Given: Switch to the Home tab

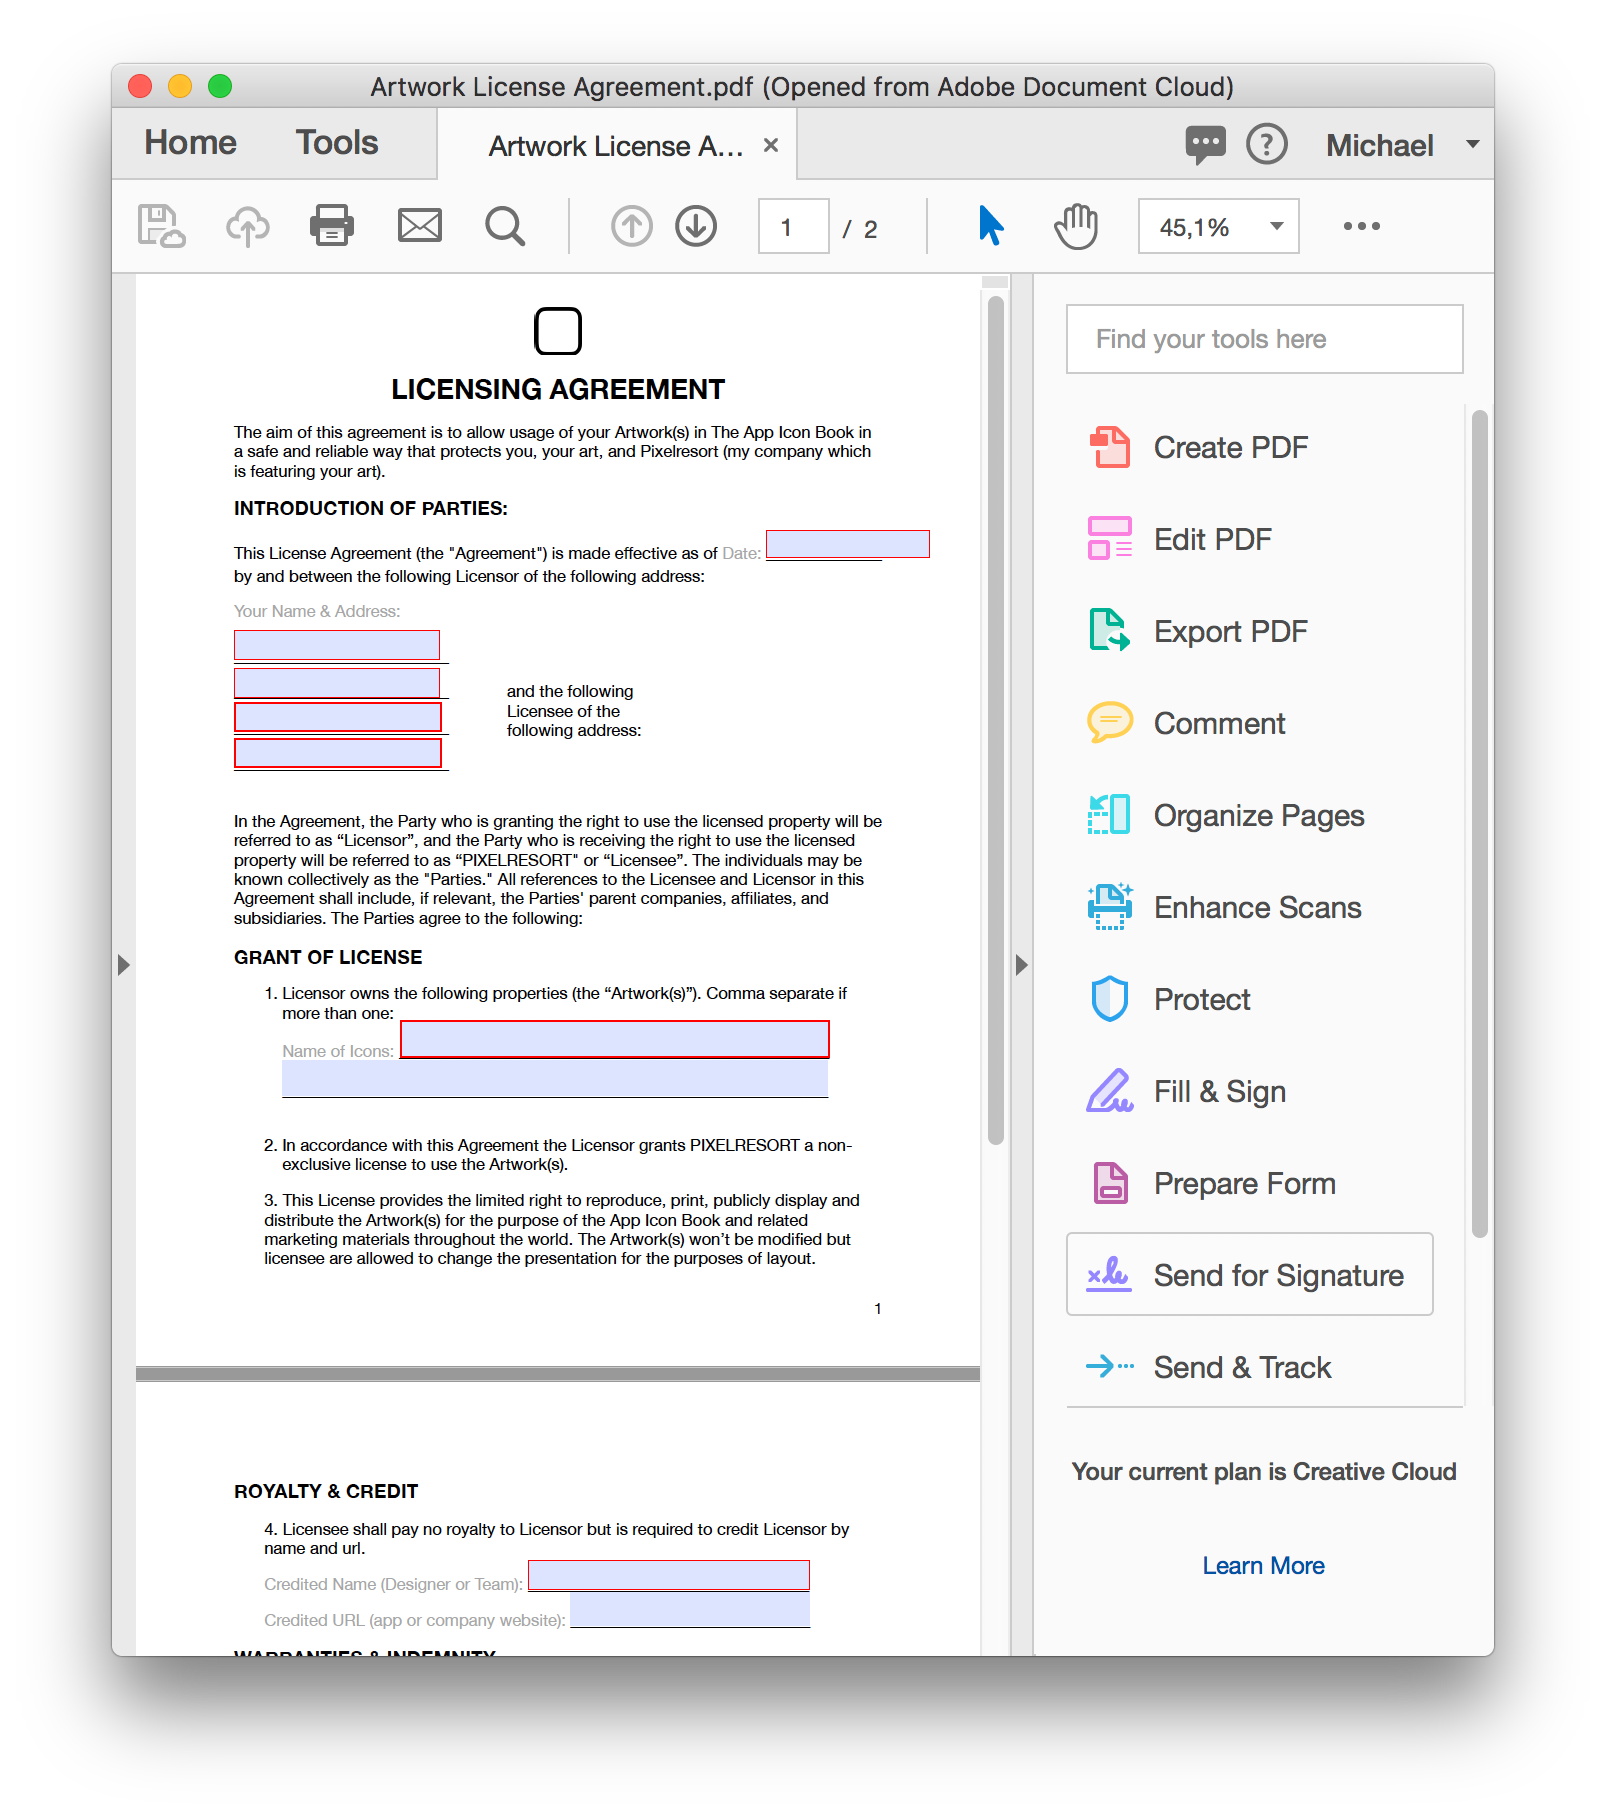Looking at the screenshot, I should 190,143.
